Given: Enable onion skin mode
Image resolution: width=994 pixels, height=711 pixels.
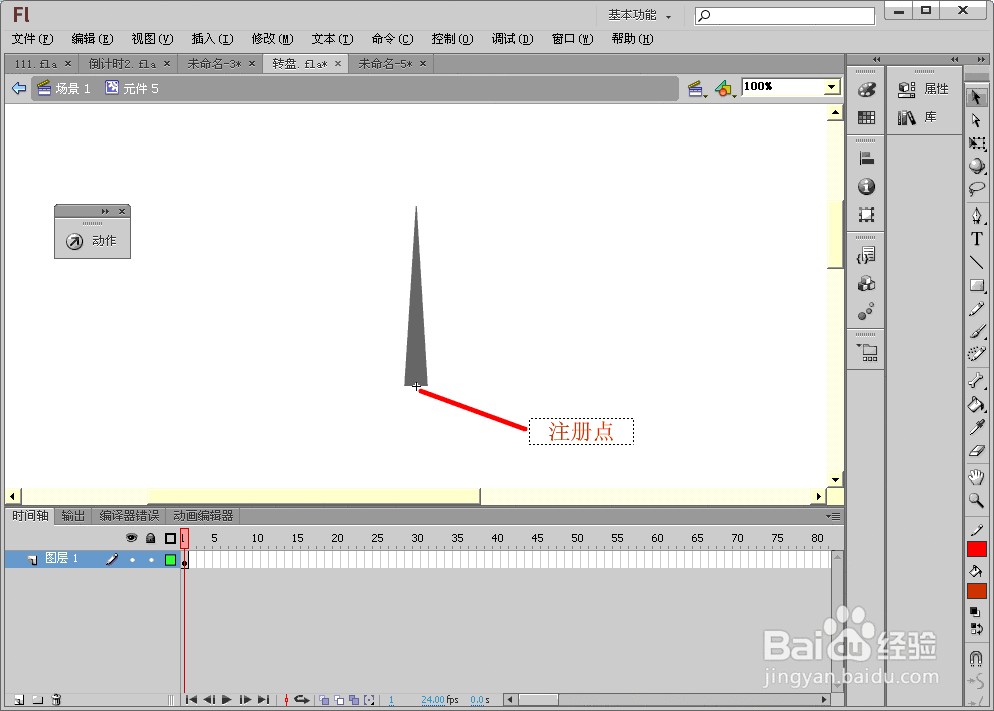Looking at the screenshot, I should pos(322,700).
